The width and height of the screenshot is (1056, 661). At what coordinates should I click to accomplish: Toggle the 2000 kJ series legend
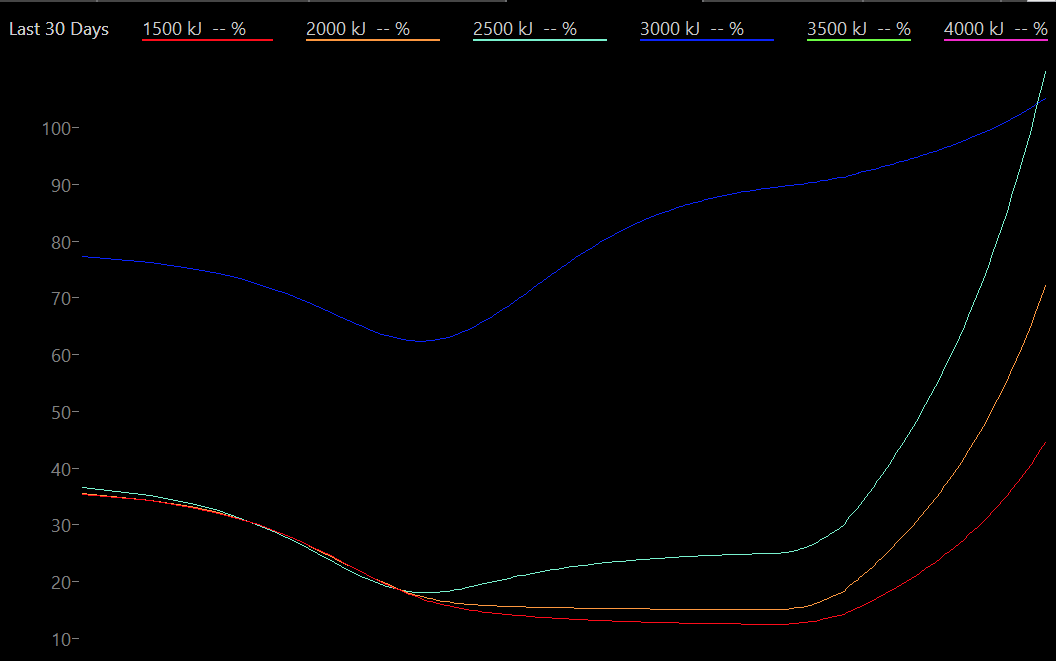(358, 29)
